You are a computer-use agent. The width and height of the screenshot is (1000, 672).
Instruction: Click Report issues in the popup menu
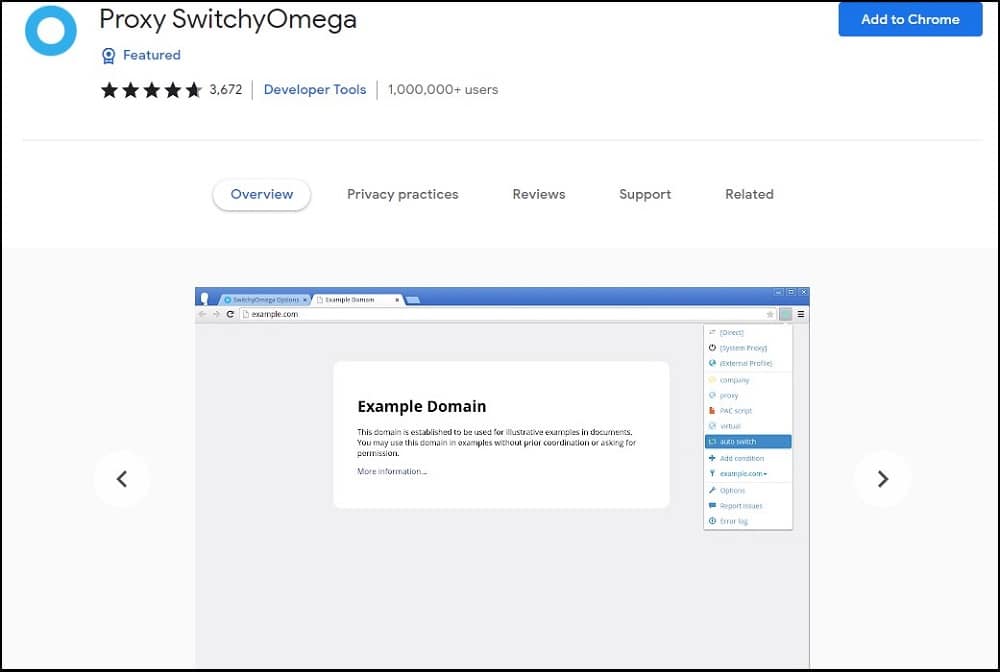(x=748, y=506)
